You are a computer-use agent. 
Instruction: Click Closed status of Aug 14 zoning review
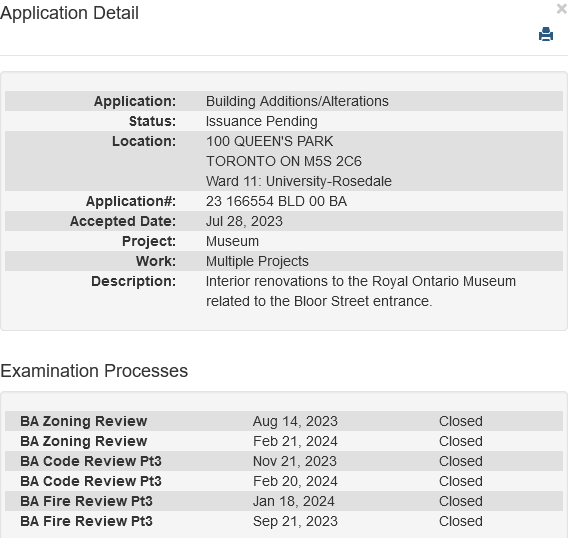pyautogui.click(x=461, y=421)
